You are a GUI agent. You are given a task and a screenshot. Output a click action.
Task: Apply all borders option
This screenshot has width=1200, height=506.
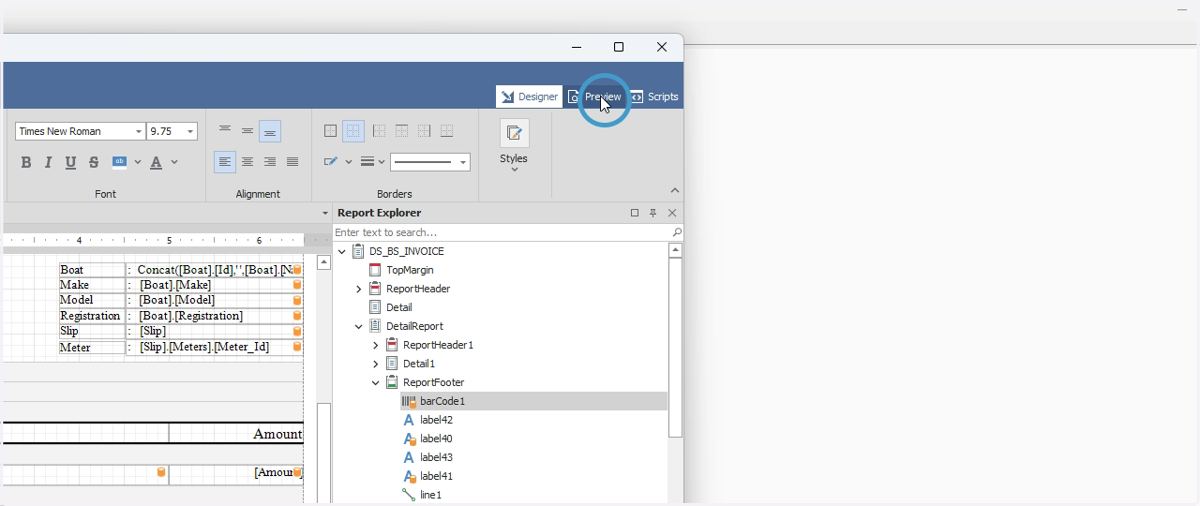tap(331, 131)
